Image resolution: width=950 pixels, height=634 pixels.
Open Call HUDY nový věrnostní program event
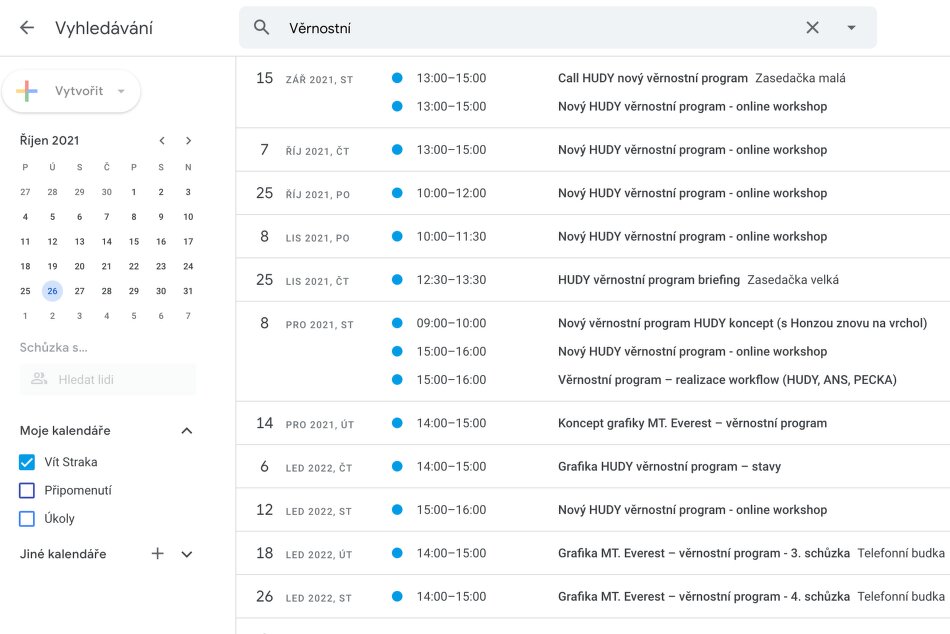pos(653,78)
